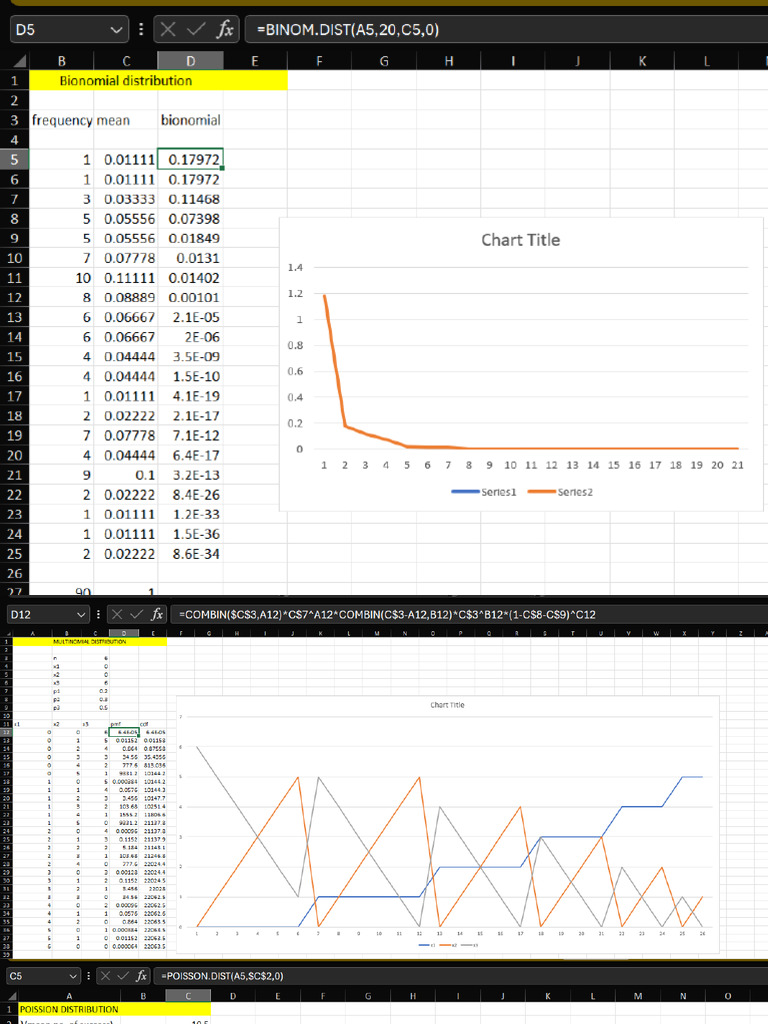Open Insert Function fx beside the COMBIN formula
768x1024 pixels.
157,614
